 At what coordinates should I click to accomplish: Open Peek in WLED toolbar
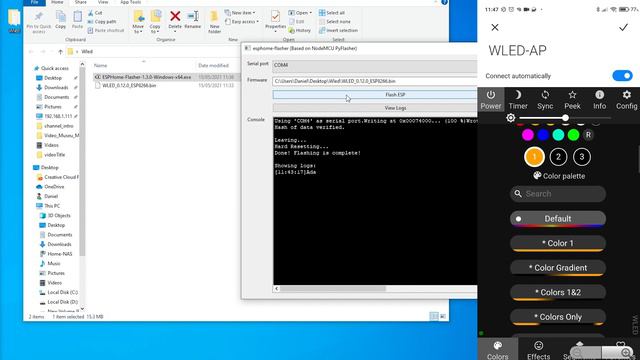click(572, 100)
